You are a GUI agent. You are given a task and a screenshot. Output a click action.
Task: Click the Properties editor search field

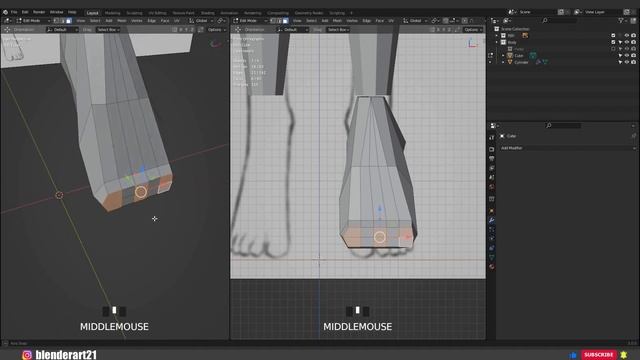[563, 126]
